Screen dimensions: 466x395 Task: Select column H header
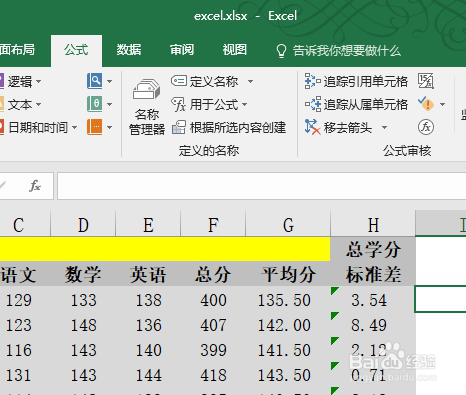click(373, 224)
